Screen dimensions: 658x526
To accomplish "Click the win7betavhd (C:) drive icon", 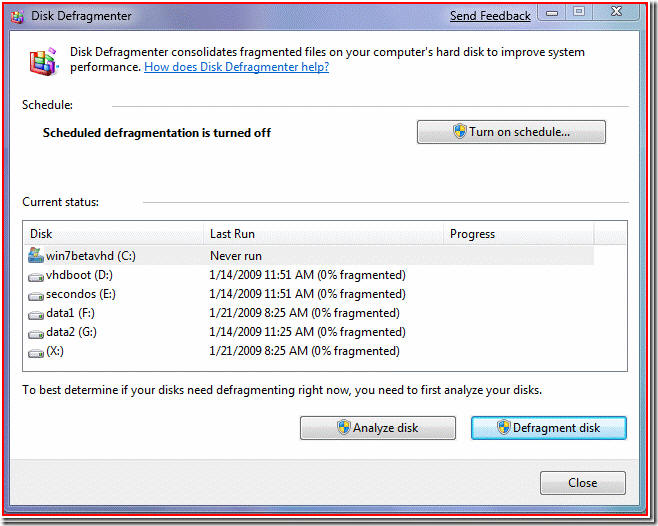I will [36, 255].
